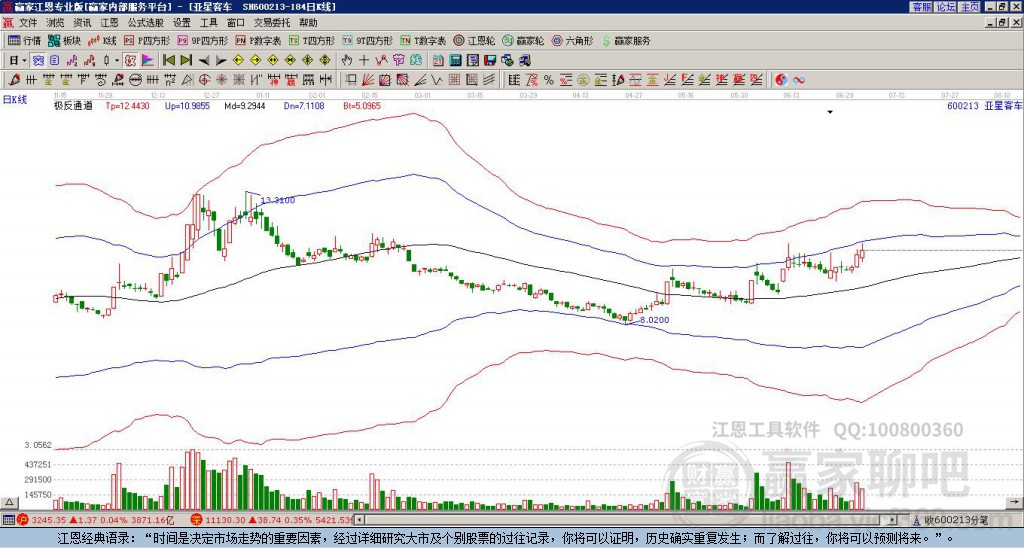Select the circle with horizontal line tool
1024x548 pixels.
click(x=135, y=80)
